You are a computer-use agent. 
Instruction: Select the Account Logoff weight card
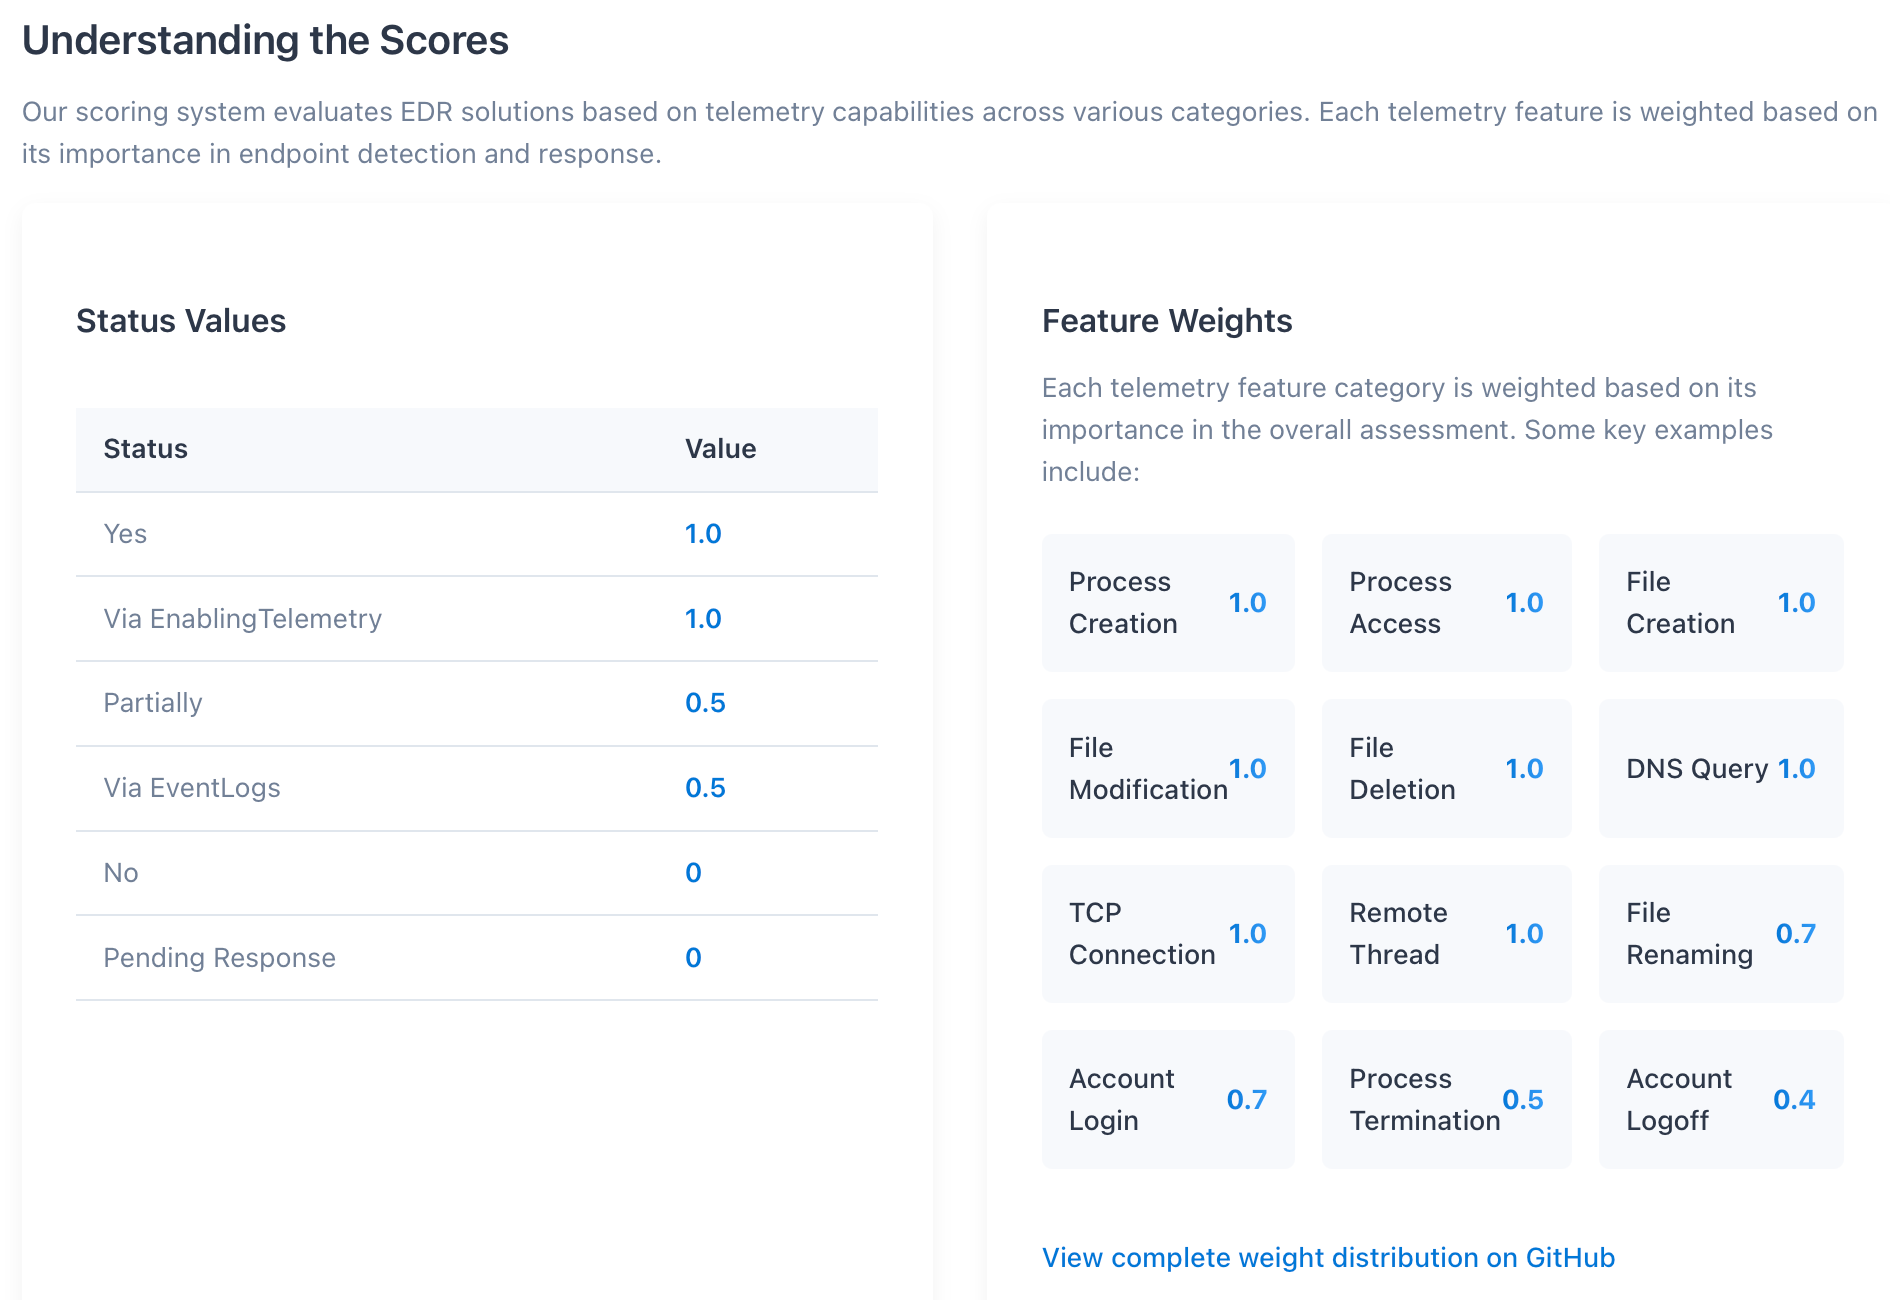[x=1721, y=1099]
